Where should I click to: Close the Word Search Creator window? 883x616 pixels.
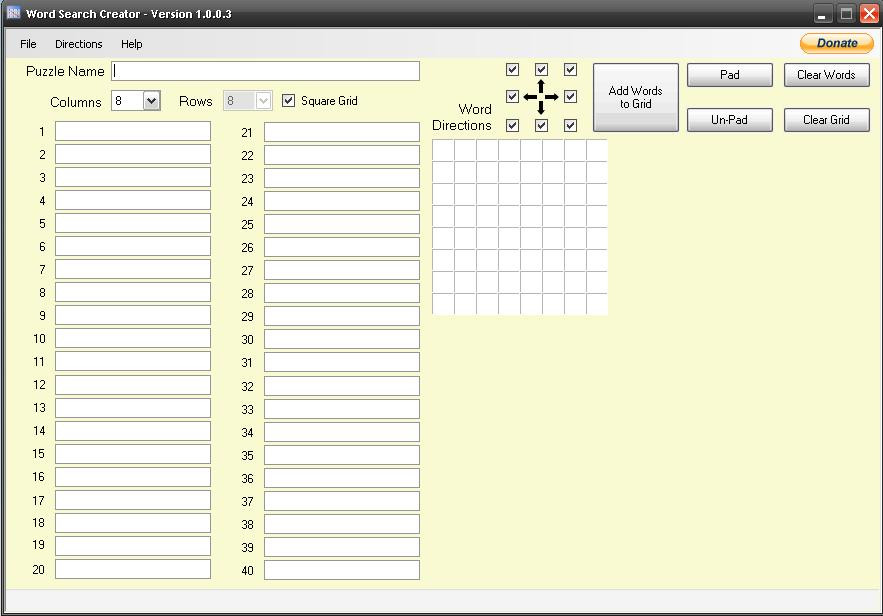click(x=869, y=14)
